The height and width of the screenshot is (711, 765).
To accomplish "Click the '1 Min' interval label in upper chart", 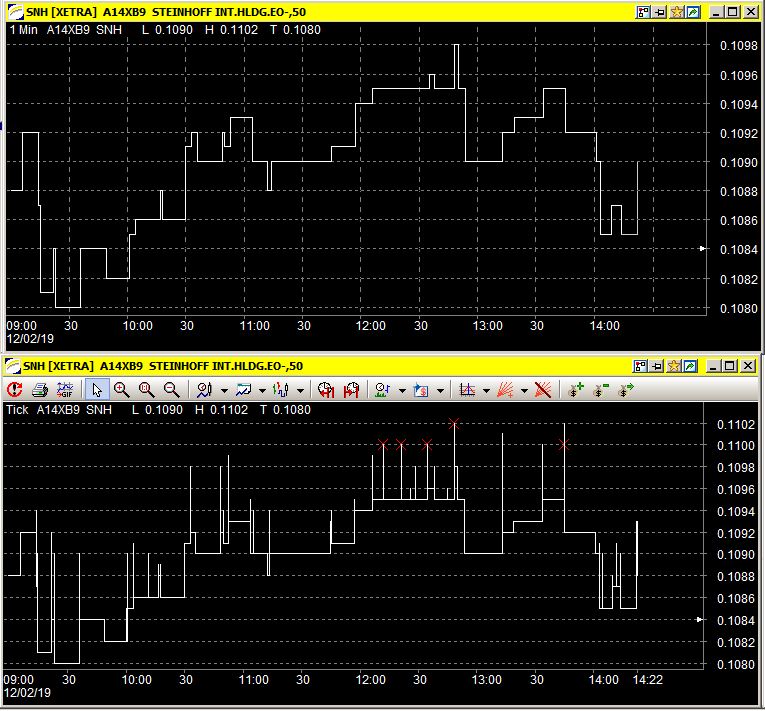I will coord(23,30).
